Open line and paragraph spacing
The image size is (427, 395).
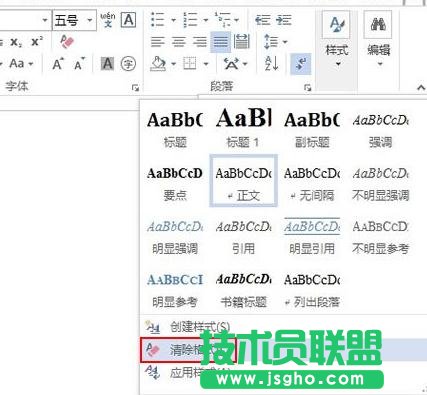275,42
